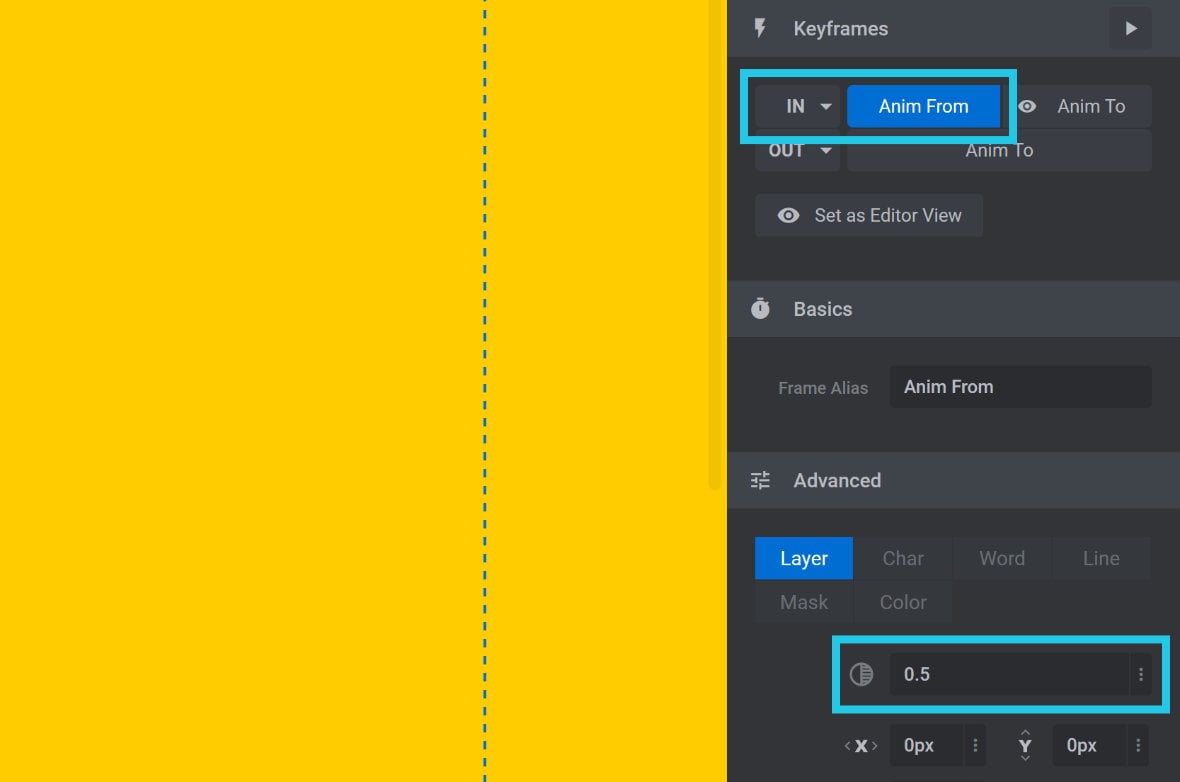Open the OUT animation dropdown
The width and height of the screenshot is (1180, 782).
click(798, 151)
